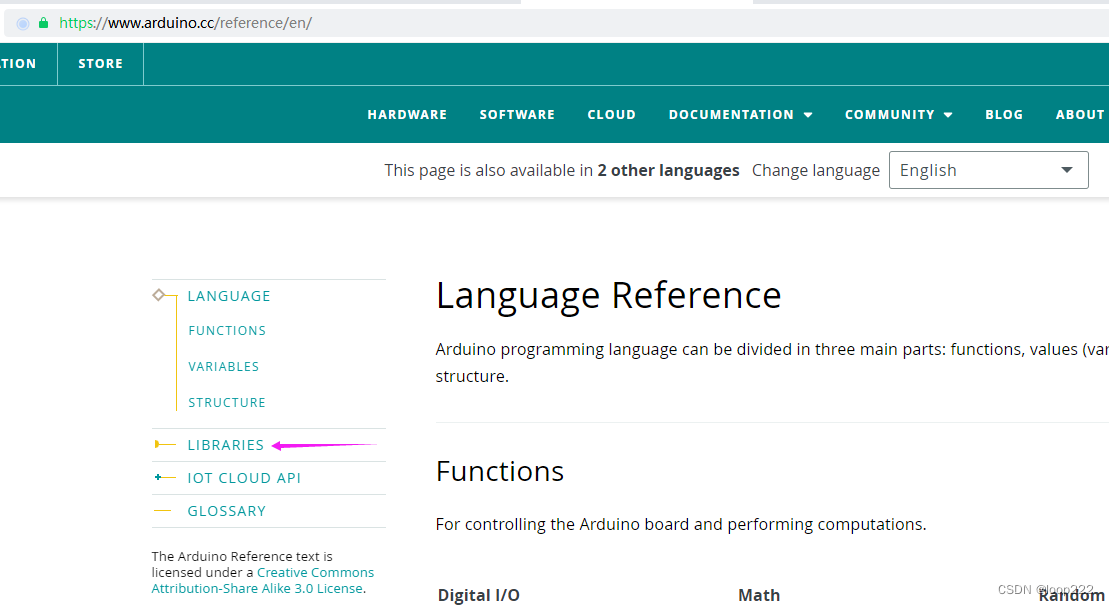Open the English language combo box
Screen dimensions: 1109x606
point(988,170)
